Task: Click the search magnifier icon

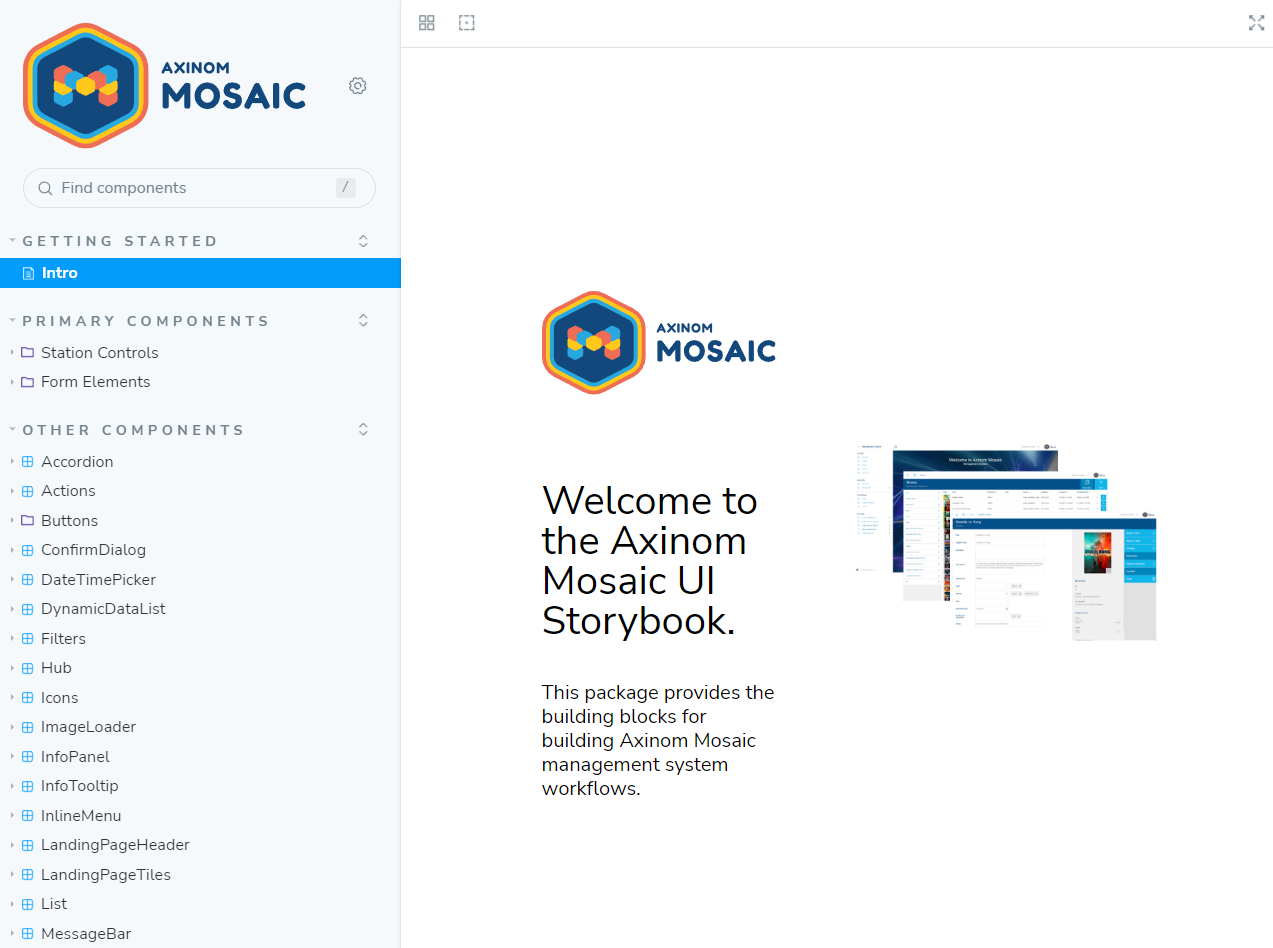Action: pos(45,188)
